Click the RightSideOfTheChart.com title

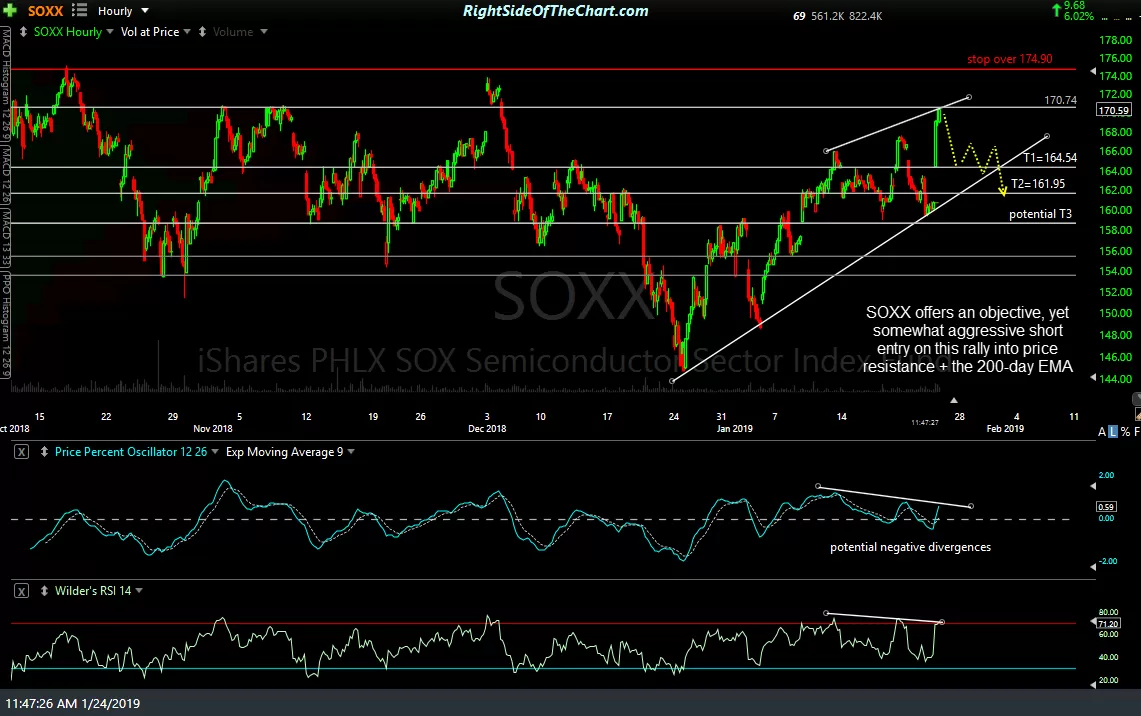click(x=555, y=11)
